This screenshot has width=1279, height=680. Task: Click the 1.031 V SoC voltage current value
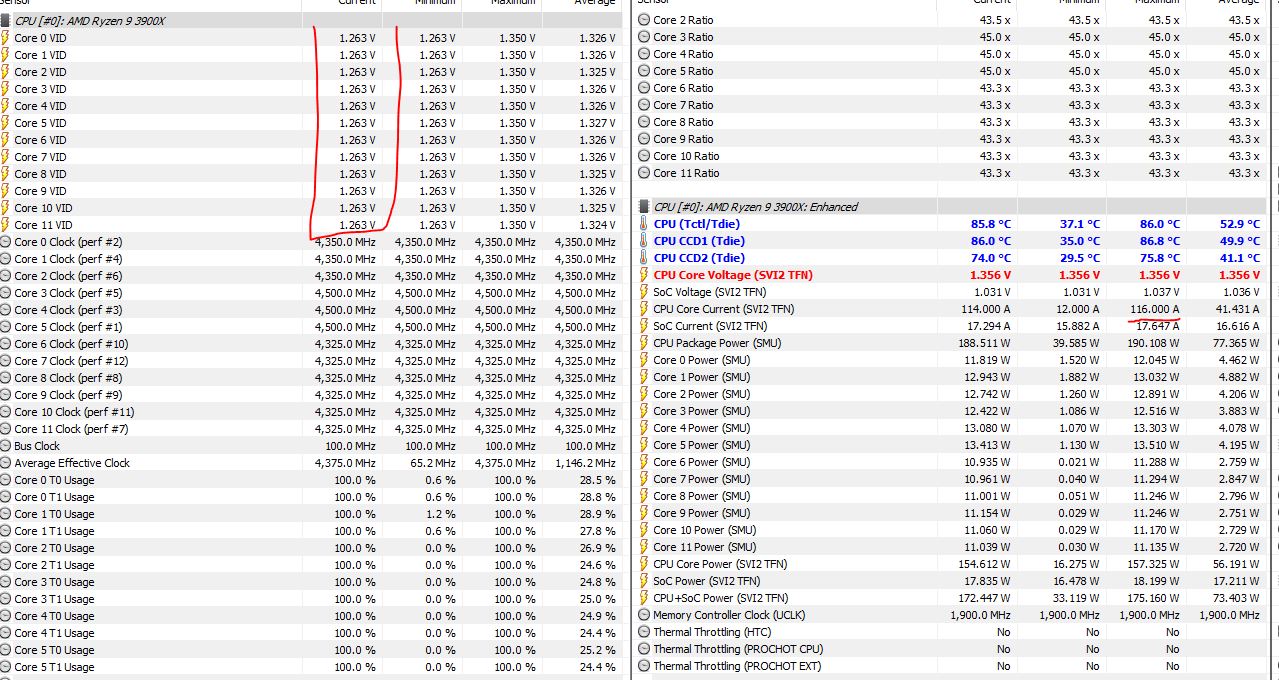[993, 292]
